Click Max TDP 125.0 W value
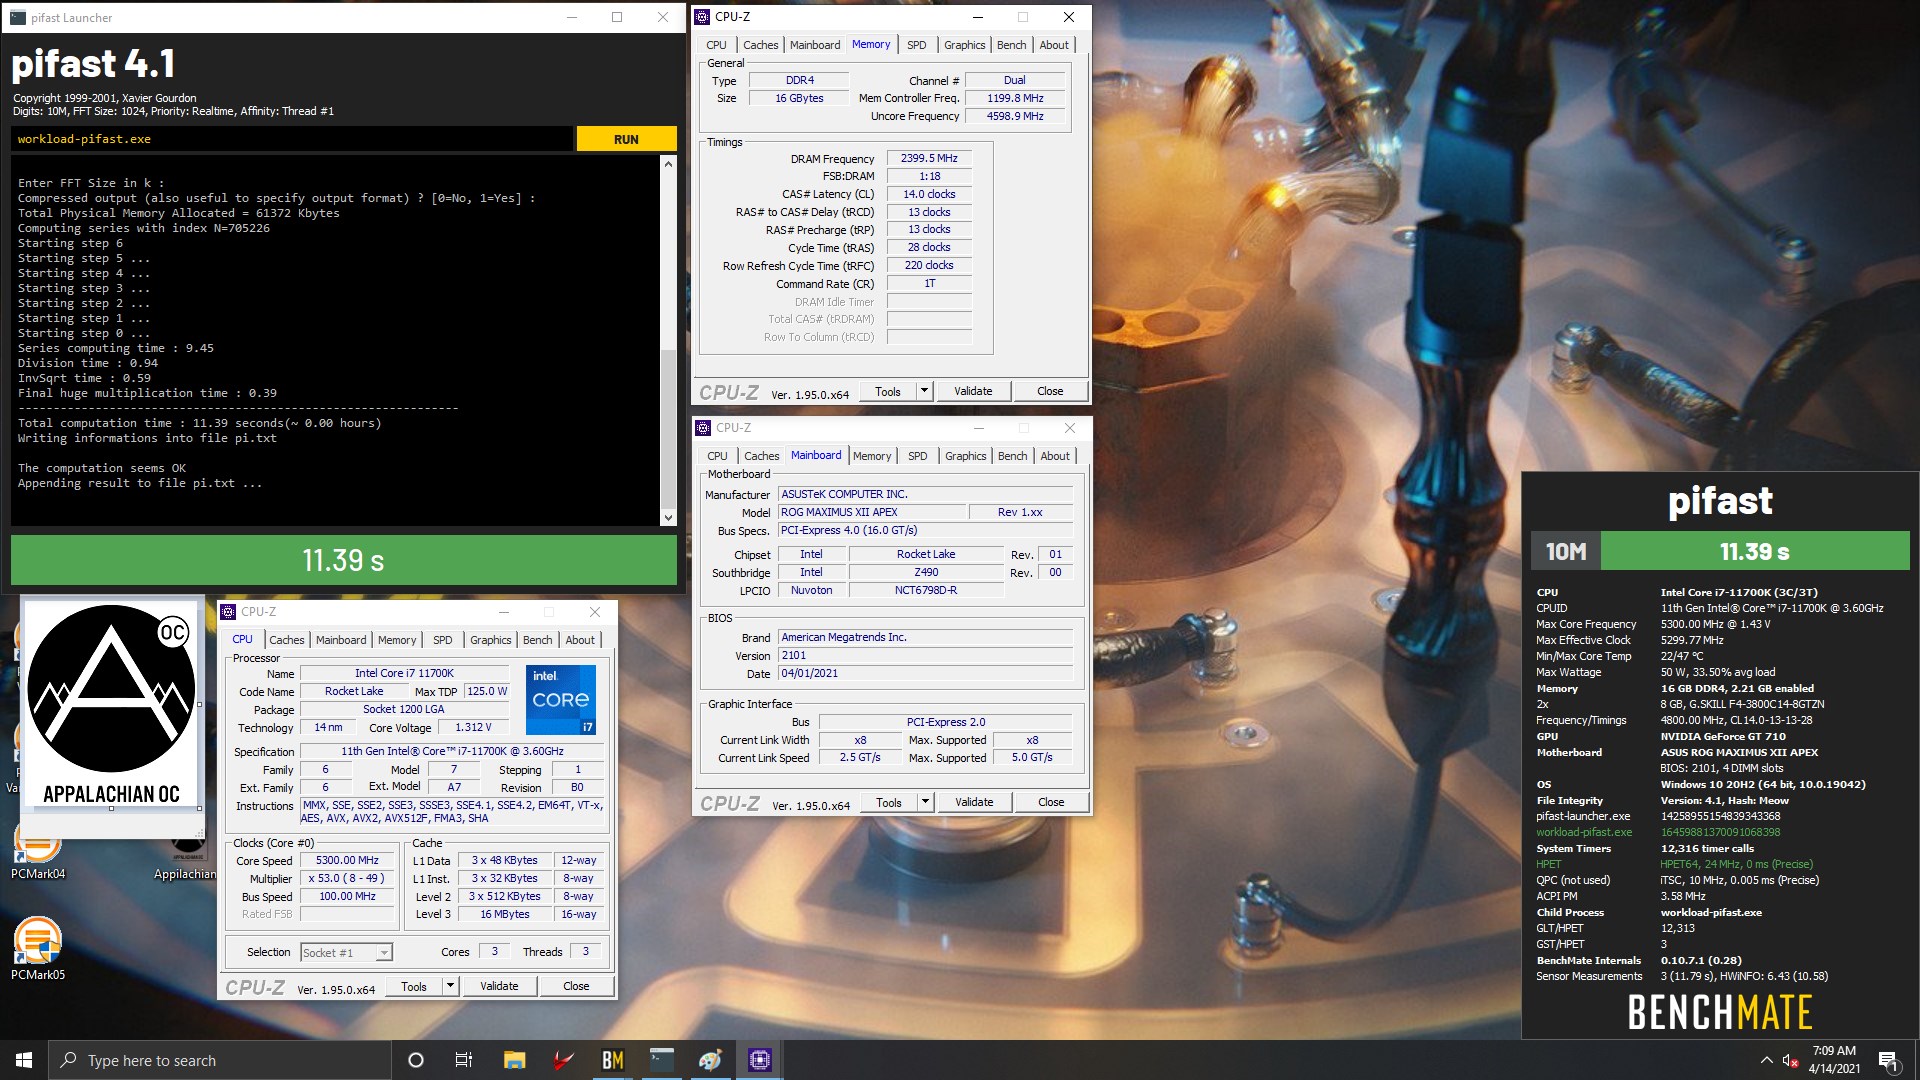 point(487,692)
